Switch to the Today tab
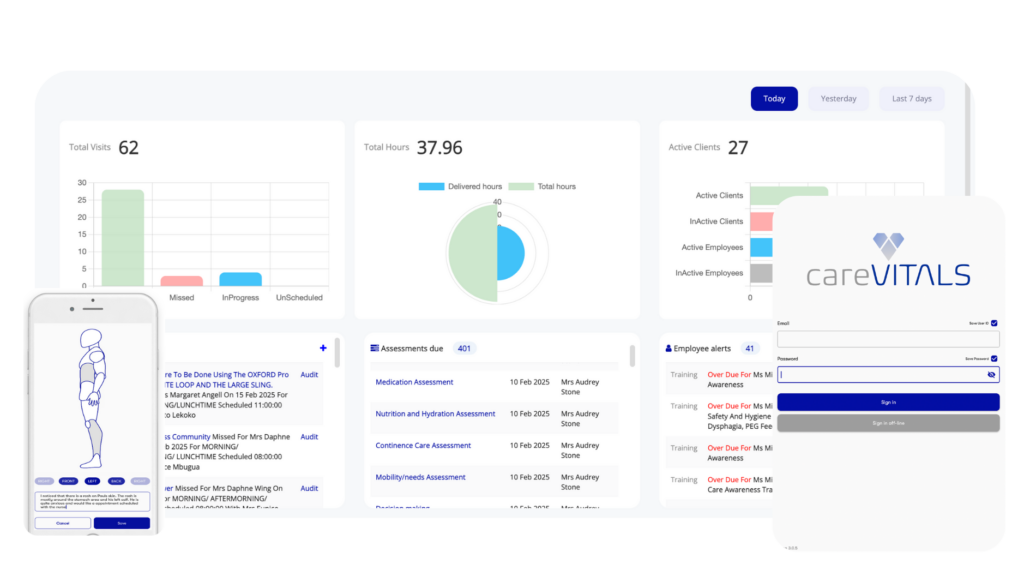 point(774,98)
